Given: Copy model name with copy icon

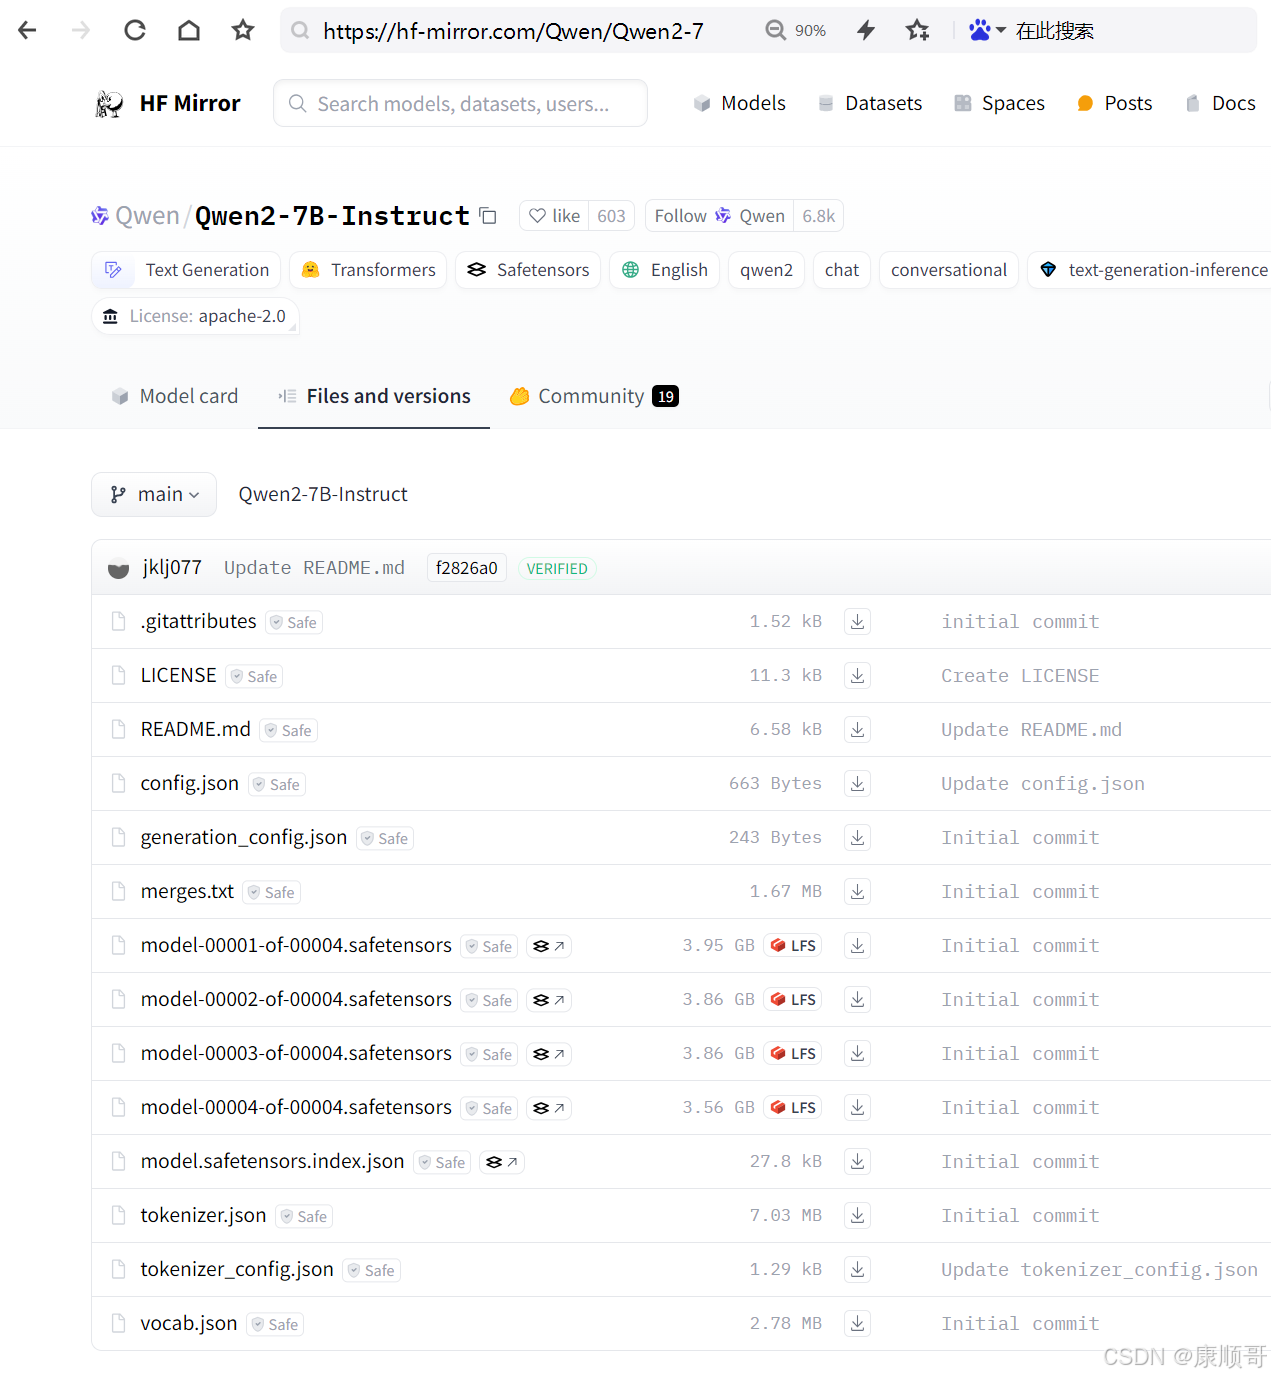Looking at the screenshot, I should click(488, 216).
